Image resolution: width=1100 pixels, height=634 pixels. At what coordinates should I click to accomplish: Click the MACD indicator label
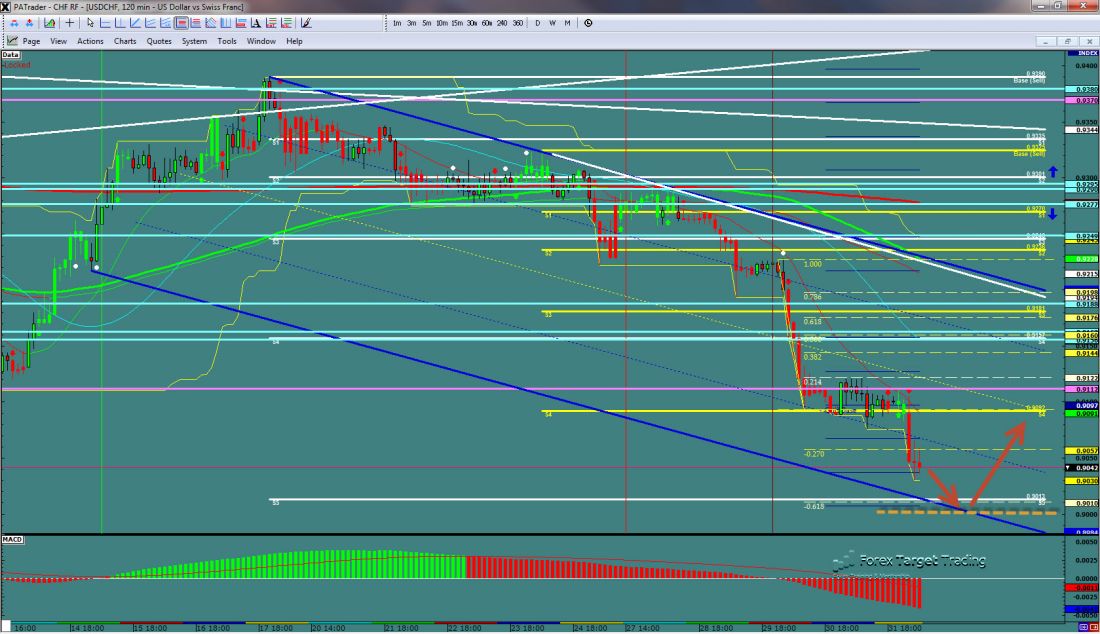point(12,540)
